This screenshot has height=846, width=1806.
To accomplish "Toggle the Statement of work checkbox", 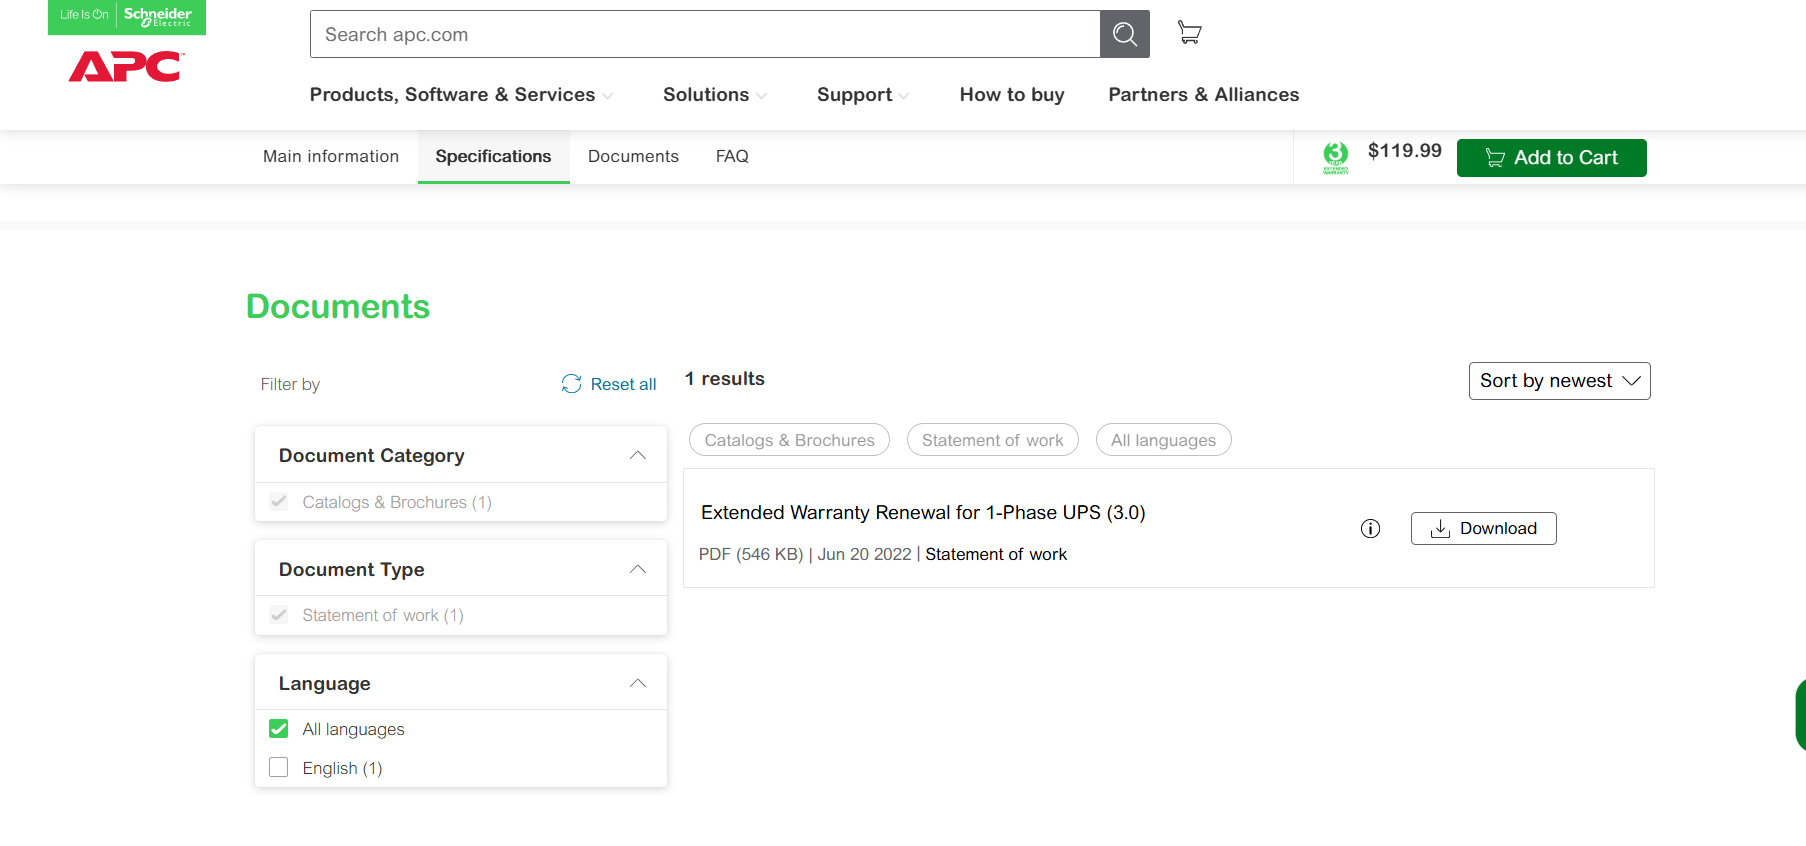I will coord(279,615).
